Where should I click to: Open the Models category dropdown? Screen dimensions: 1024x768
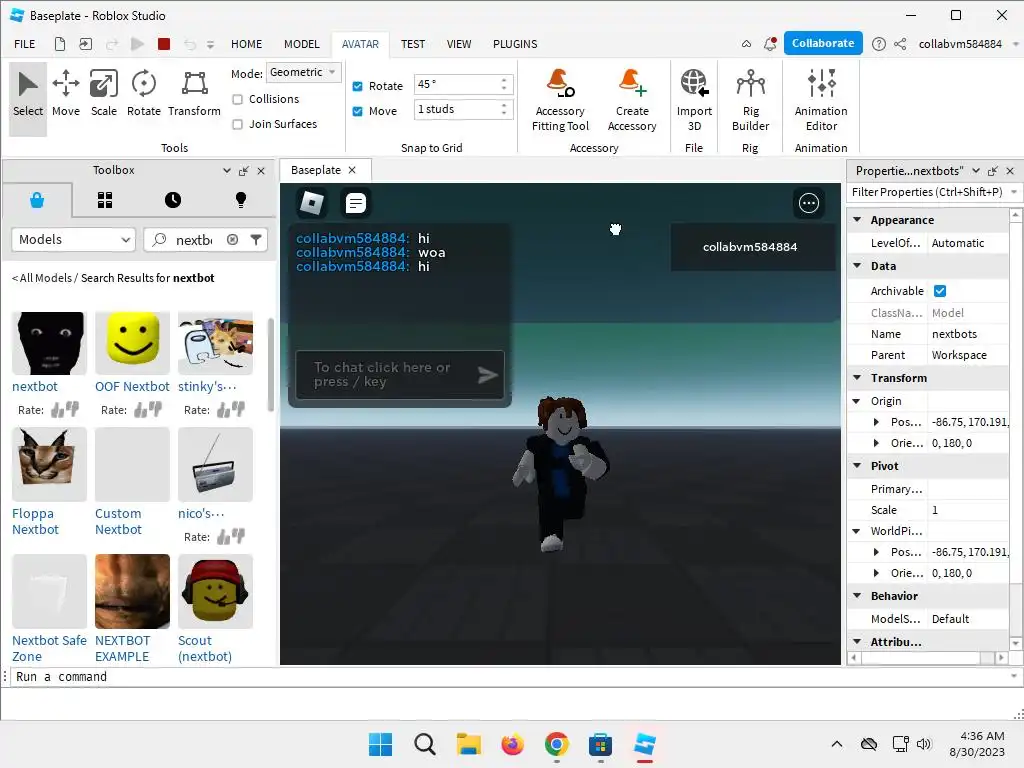[x=73, y=240]
